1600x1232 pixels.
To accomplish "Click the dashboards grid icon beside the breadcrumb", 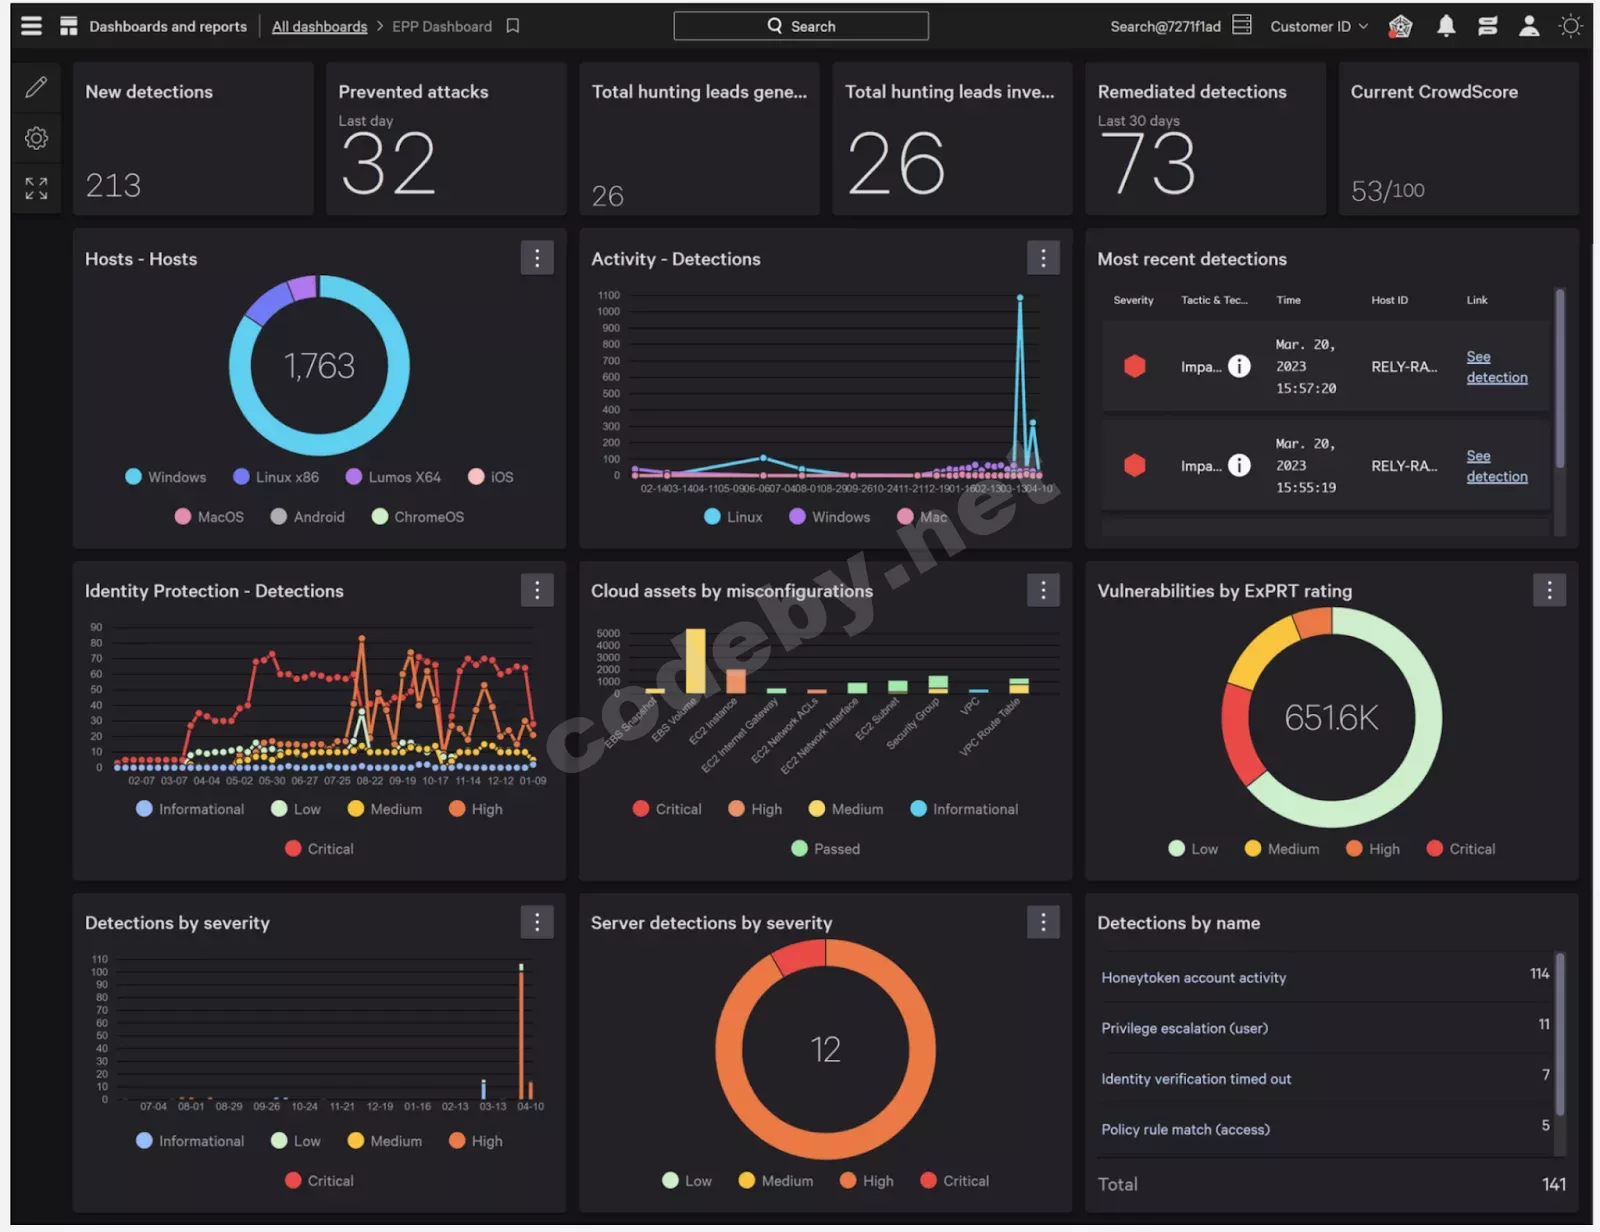I will (x=68, y=26).
